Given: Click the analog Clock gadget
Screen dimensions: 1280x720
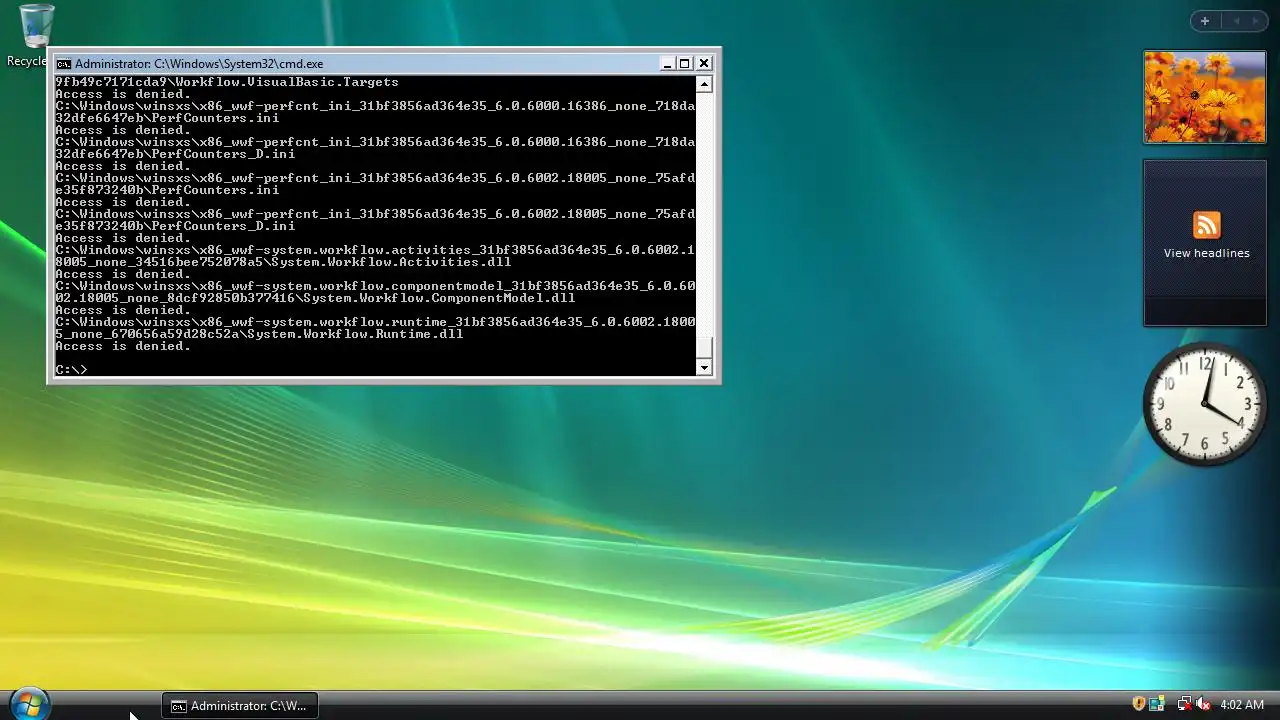Looking at the screenshot, I should point(1204,404).
